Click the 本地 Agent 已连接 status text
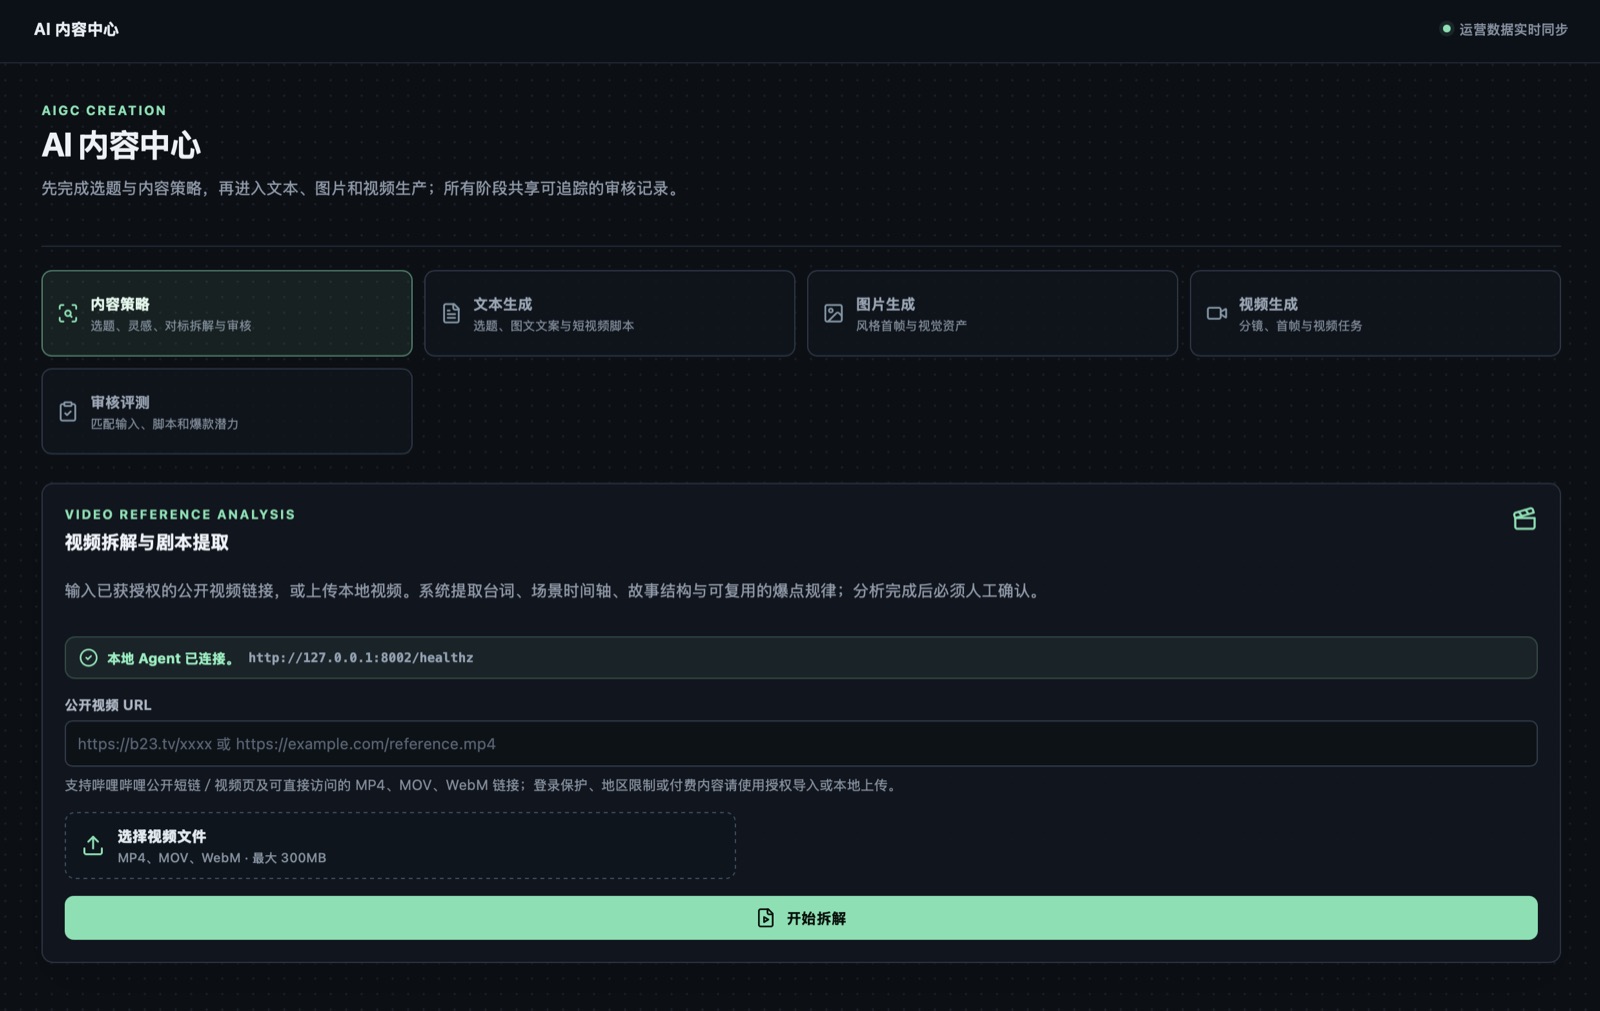 point(171,659)
